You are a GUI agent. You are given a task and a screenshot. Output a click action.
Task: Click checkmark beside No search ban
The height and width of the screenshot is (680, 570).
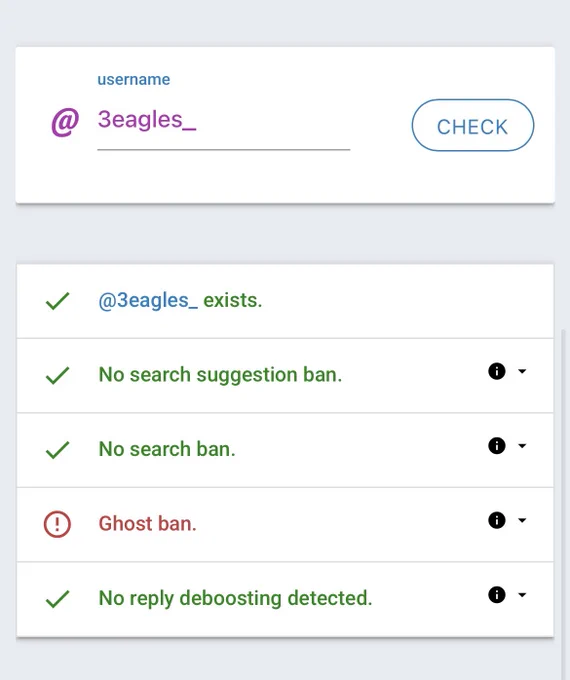click(x=57, y=450)
